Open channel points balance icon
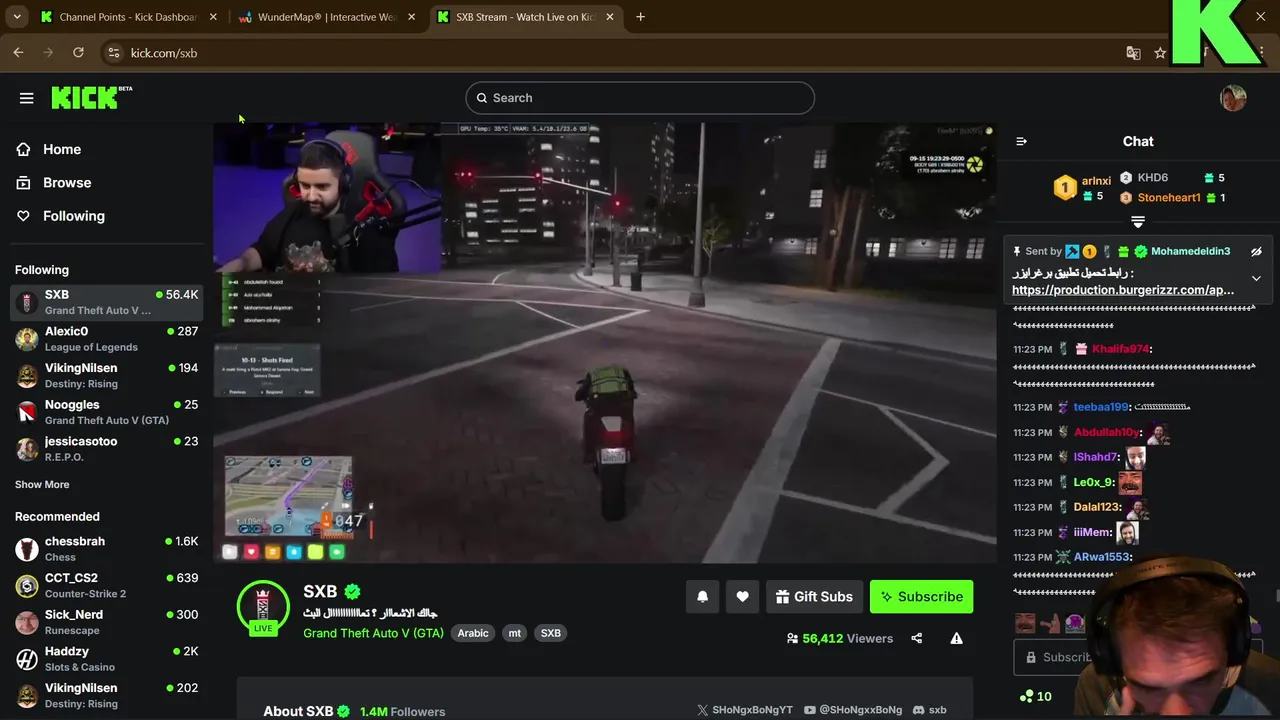Viewport: 1280px width, 720px height. [x=1026, y=697]
